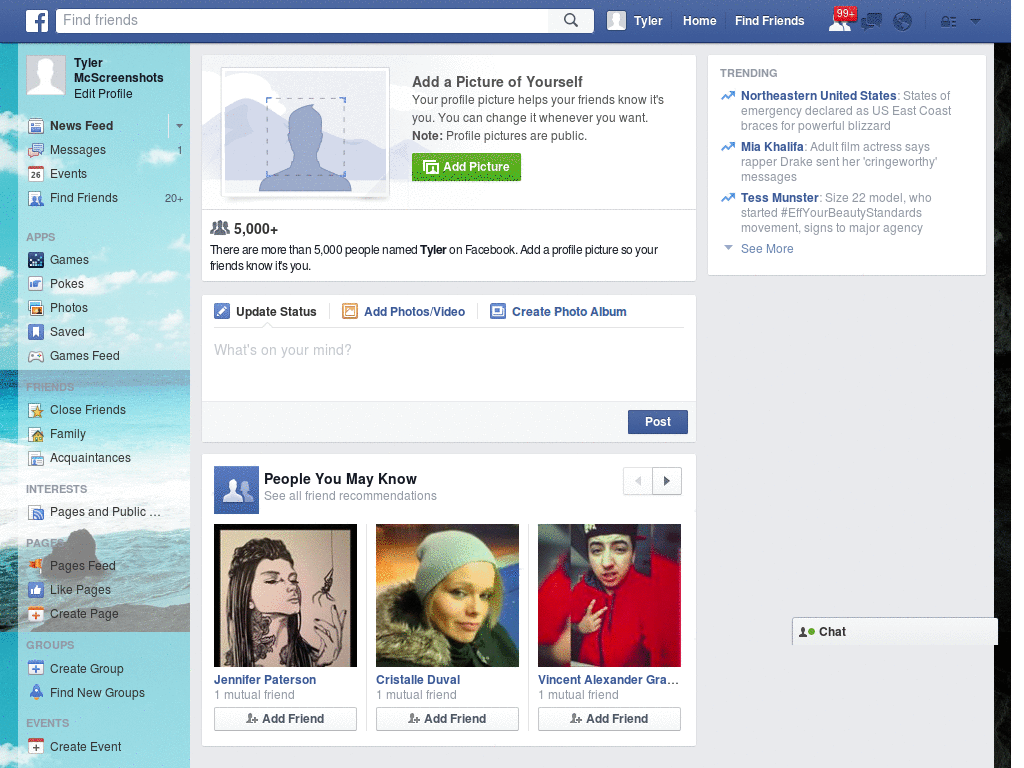Click the Find friends search field

point(304,20)
